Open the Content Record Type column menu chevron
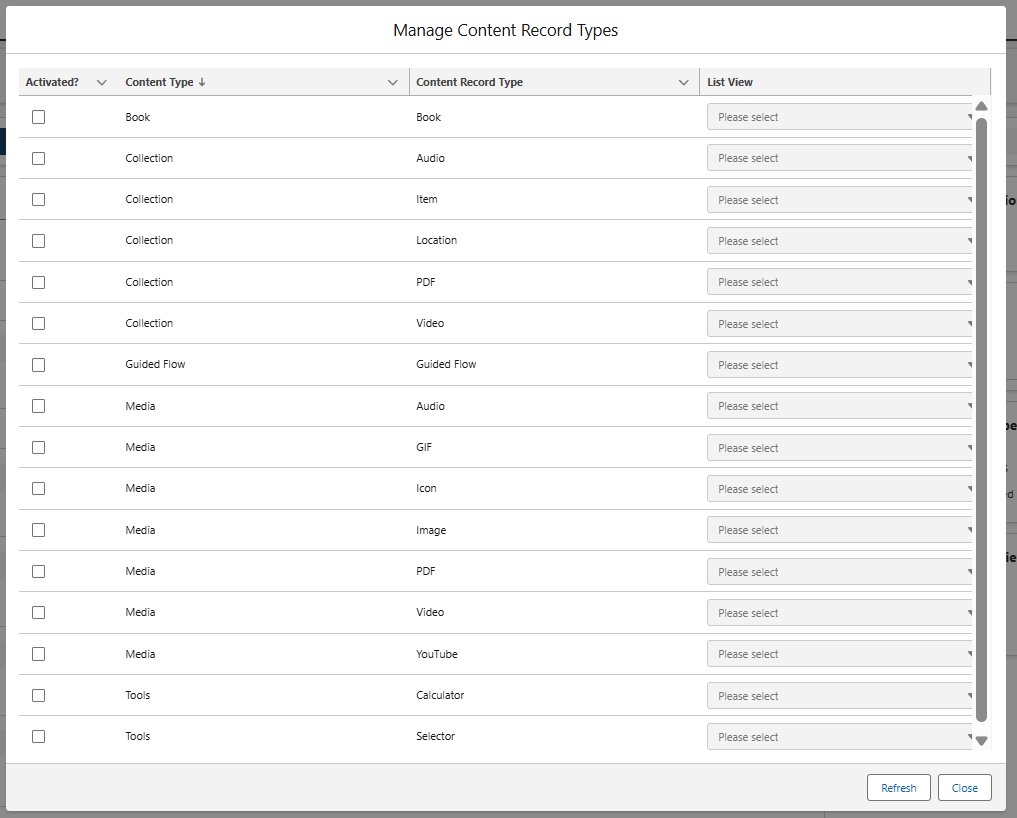The width and height of the screenshot is (1017, 818). tap(684, 83)
